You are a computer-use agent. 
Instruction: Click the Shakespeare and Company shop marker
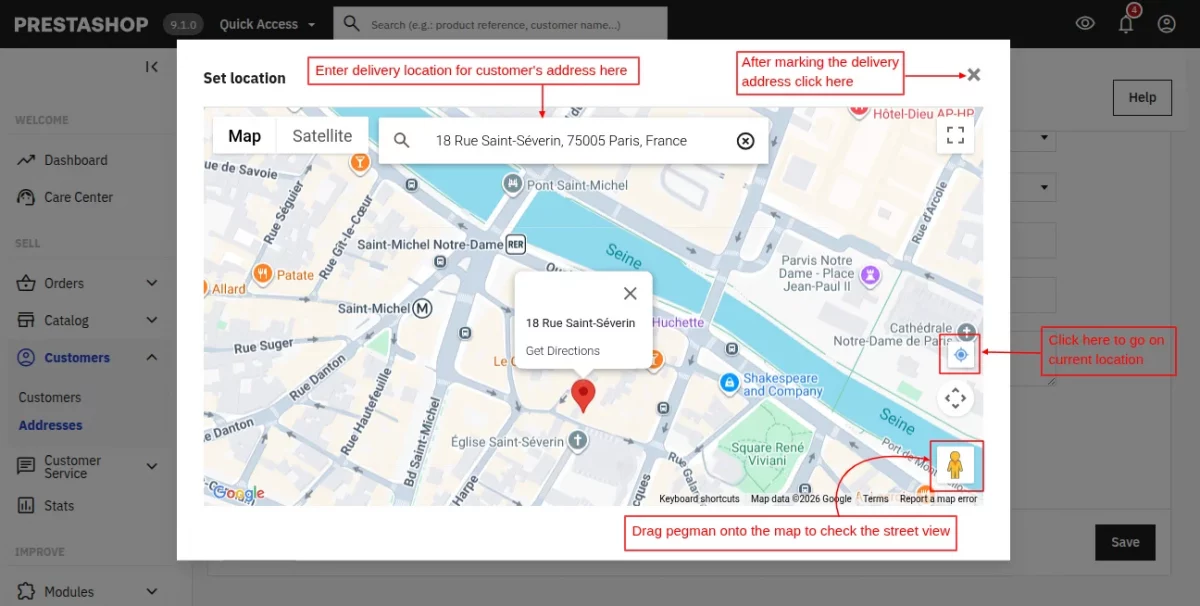click(730, 382)
